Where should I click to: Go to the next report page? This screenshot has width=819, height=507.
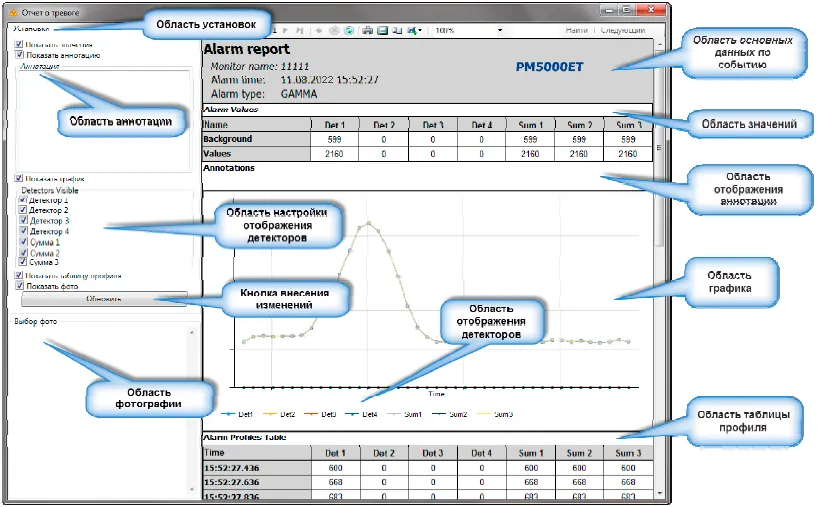(x=286, y=31)
